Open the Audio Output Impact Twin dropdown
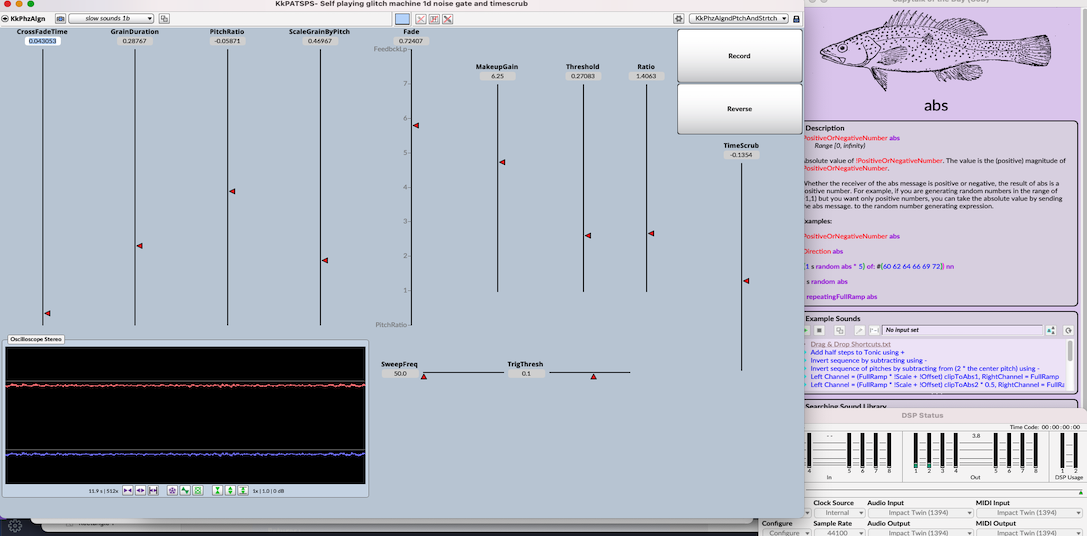The width and height of the screenshot is (1087, 536). pos(921,533)
